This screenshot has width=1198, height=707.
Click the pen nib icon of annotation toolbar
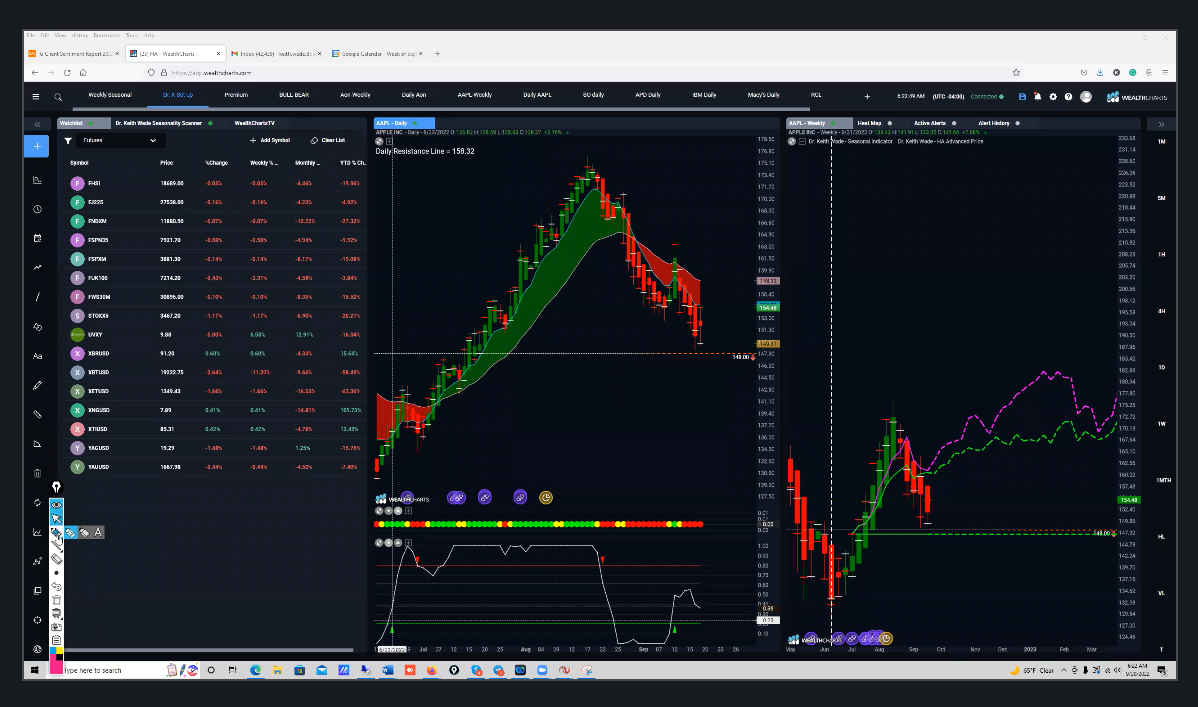[57, 487]
